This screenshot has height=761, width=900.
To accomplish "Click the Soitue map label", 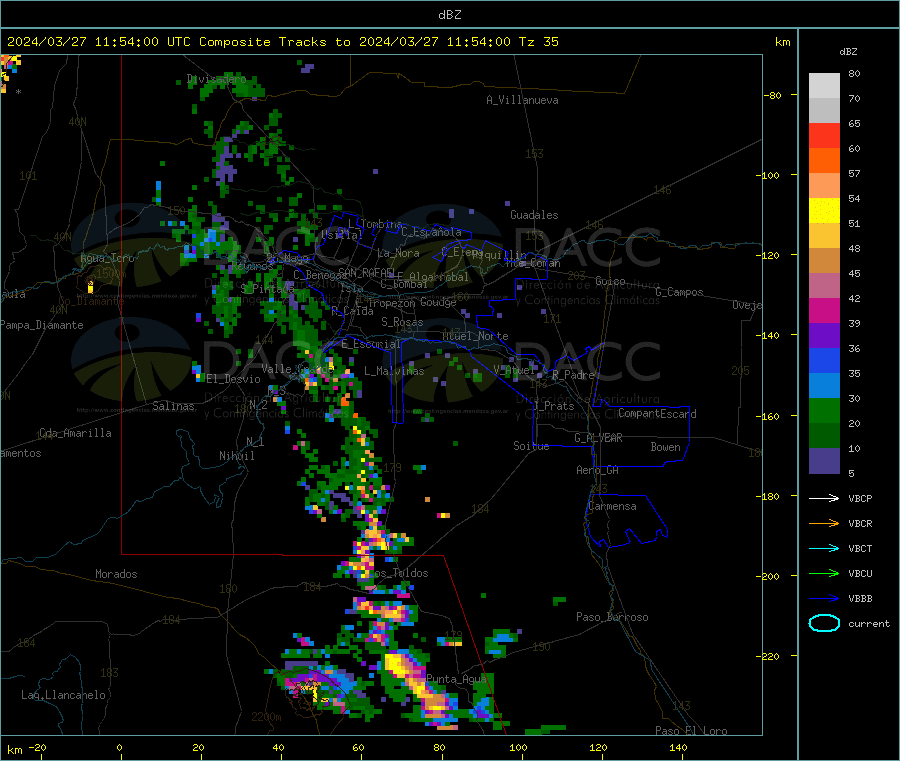I will tap(532, 446).
